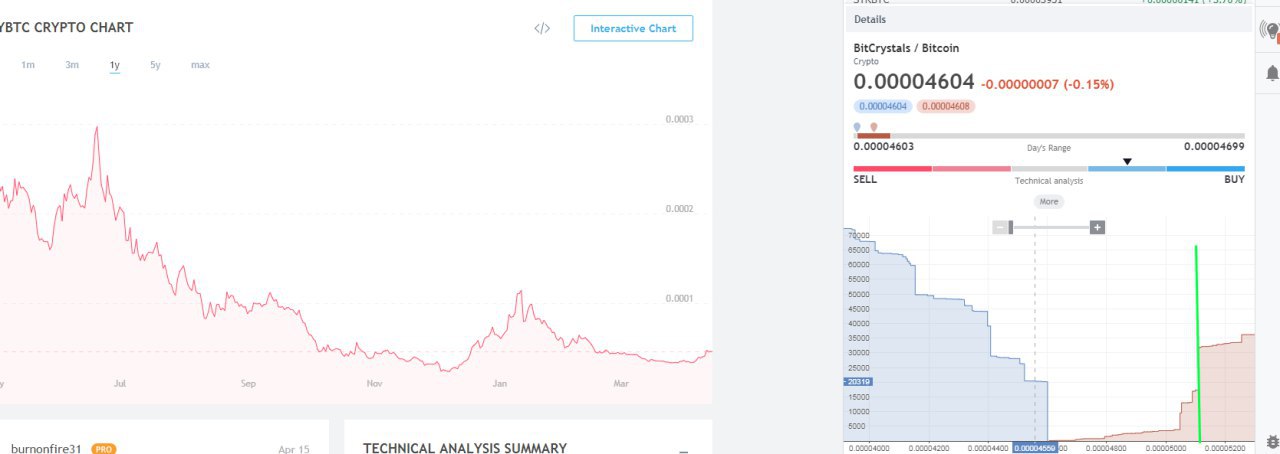
Task: Open the ideas stream sidebar icon
Action: (x=1270, y=29)
